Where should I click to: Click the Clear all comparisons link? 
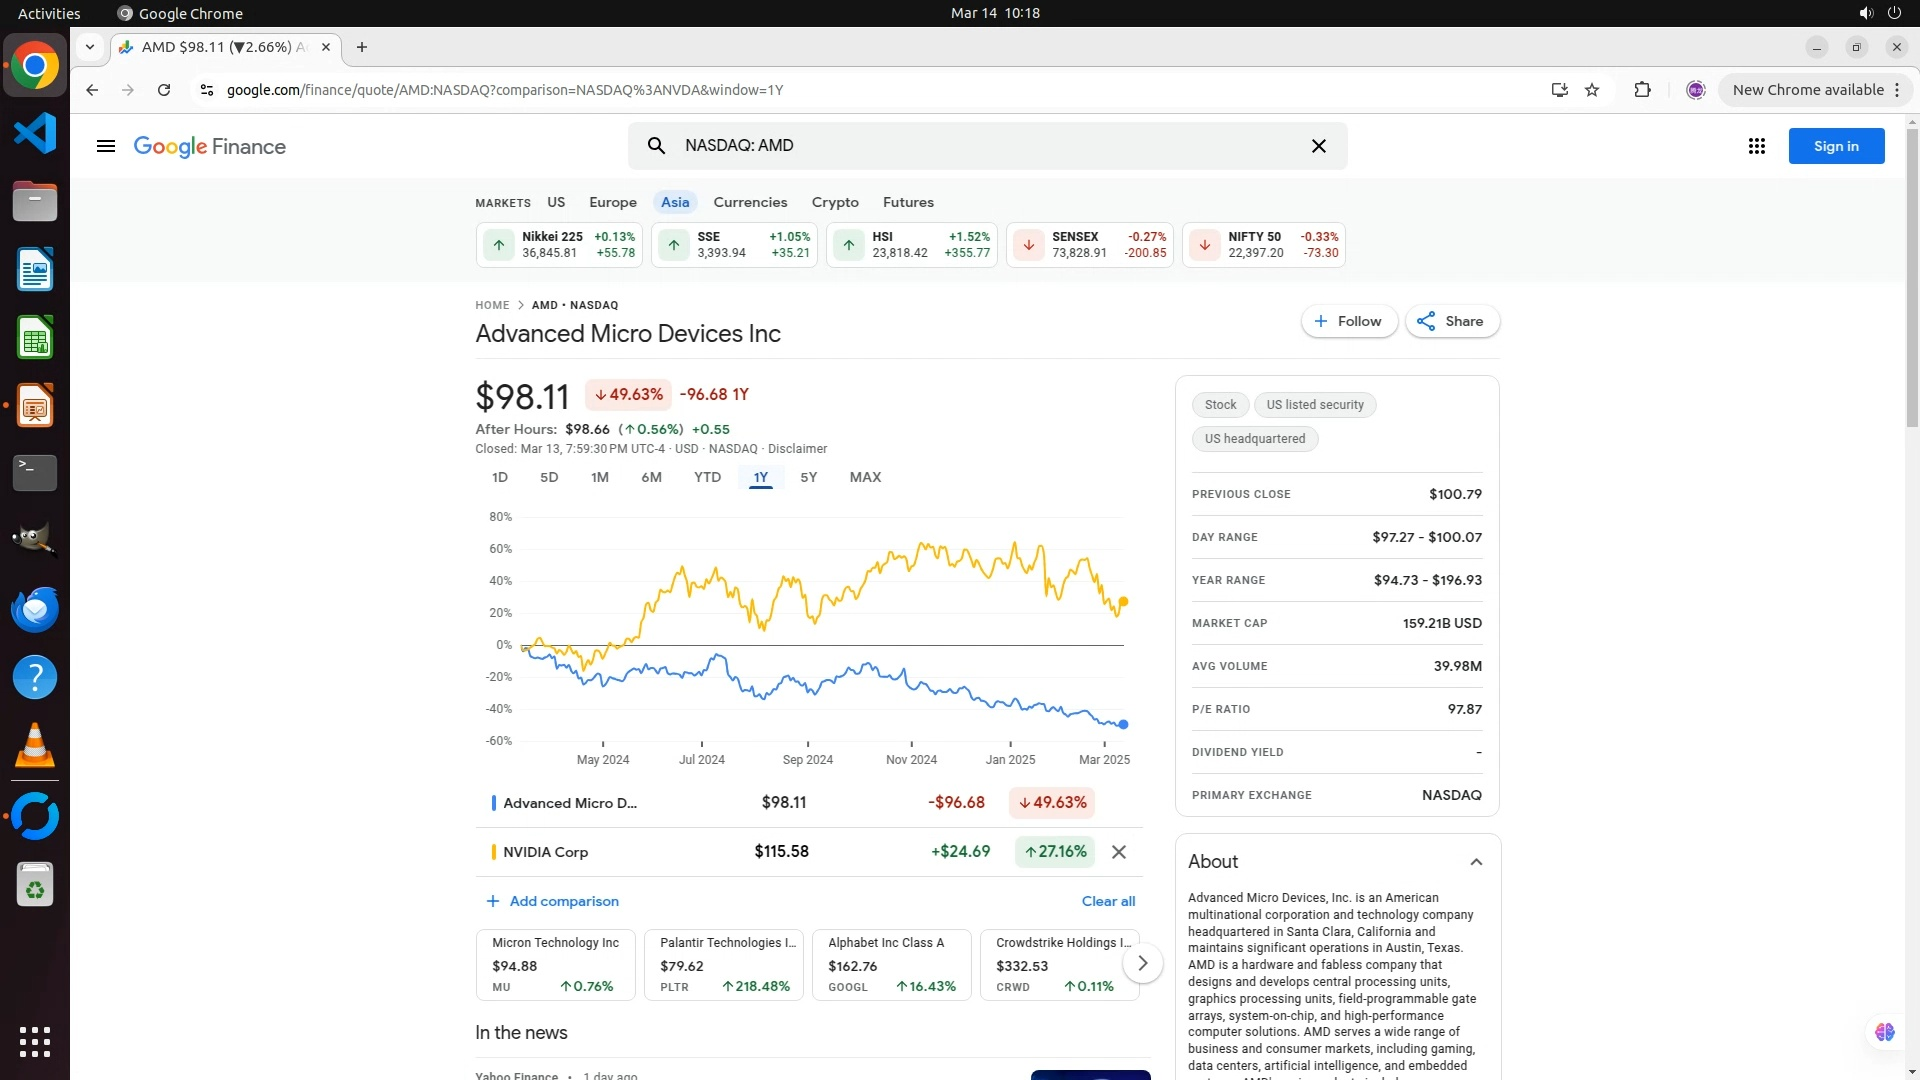pos(1108,901)
